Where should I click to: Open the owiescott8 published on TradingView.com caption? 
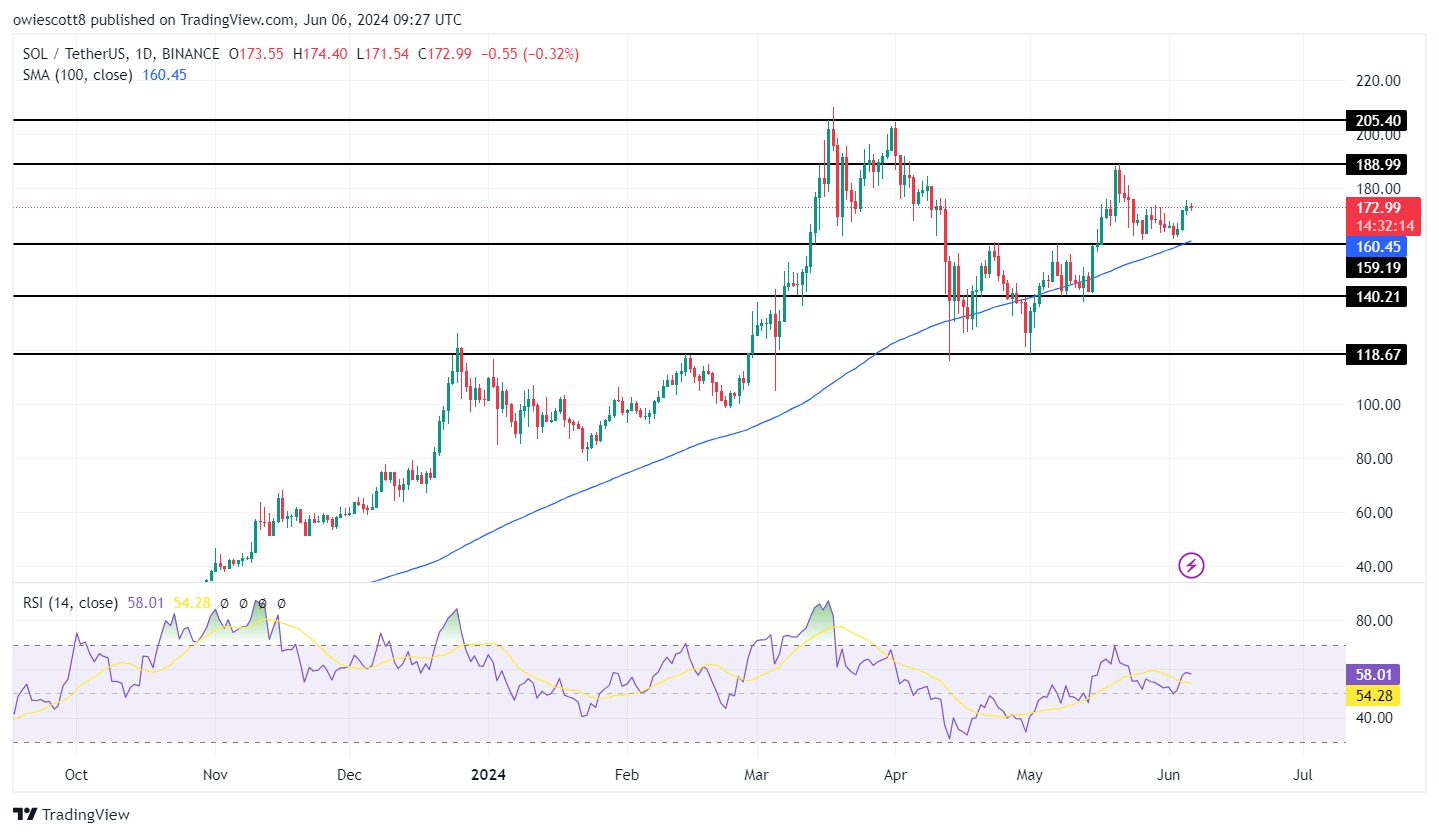click(x=240, y=19)
